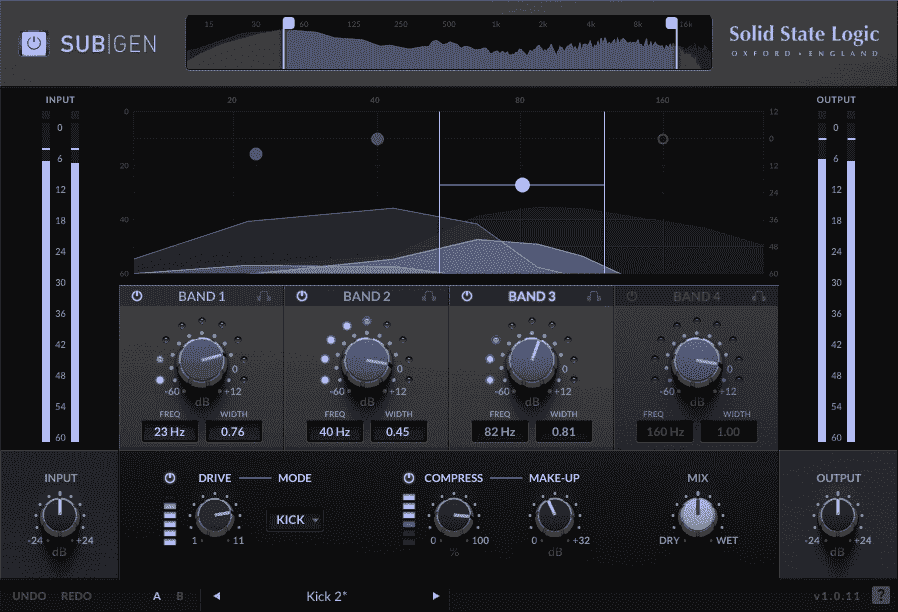
Task: Solo Band 1 using its headphone icon
Action: [265, 296]
